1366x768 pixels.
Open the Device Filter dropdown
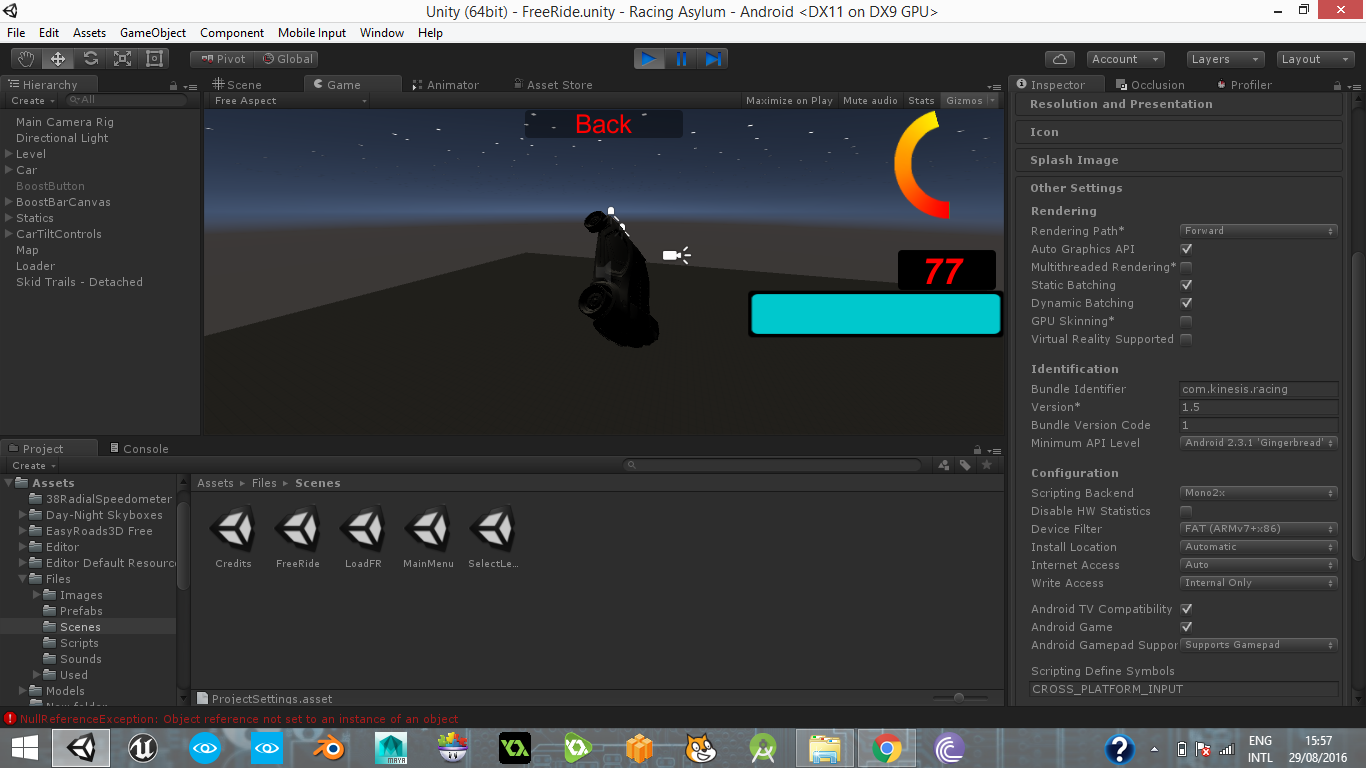click(1259, 529)
